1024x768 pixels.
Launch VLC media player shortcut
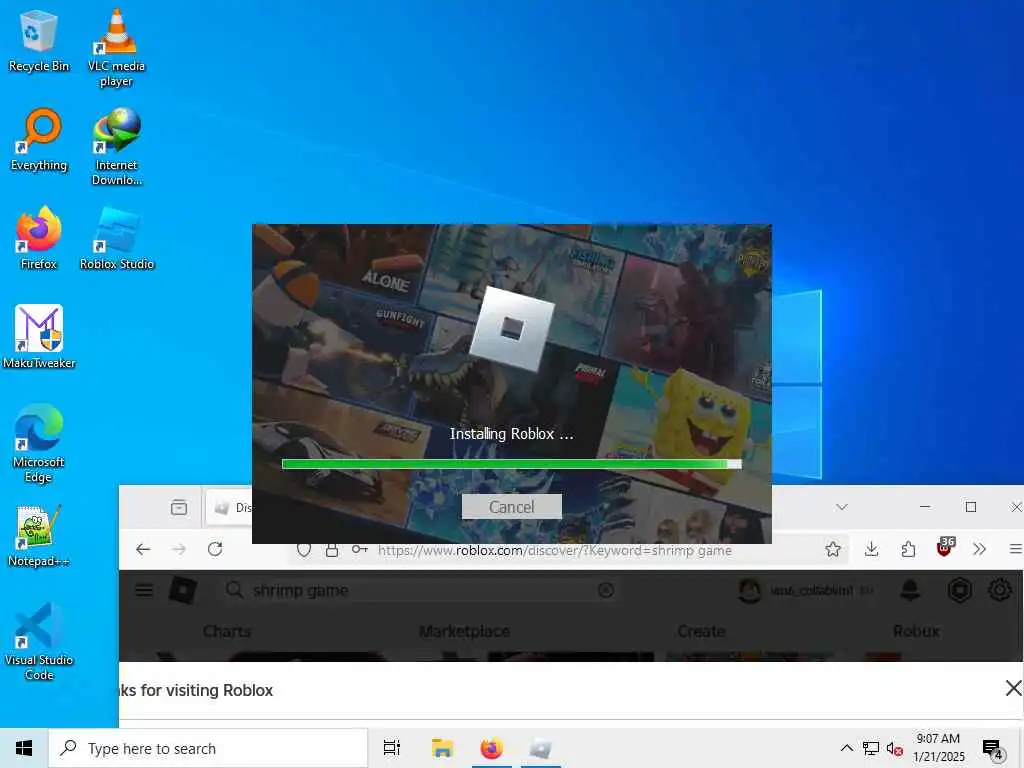(116, 47)
